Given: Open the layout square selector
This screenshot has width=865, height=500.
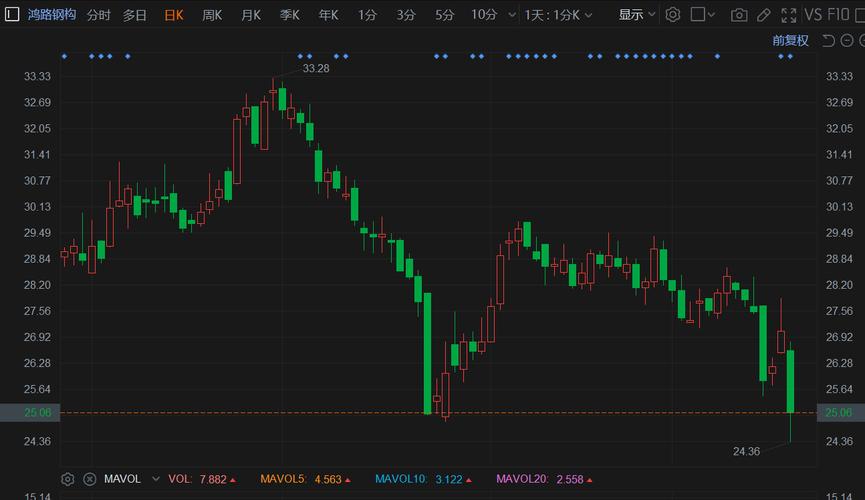Looking at the screenshot, I should point(704,15).
